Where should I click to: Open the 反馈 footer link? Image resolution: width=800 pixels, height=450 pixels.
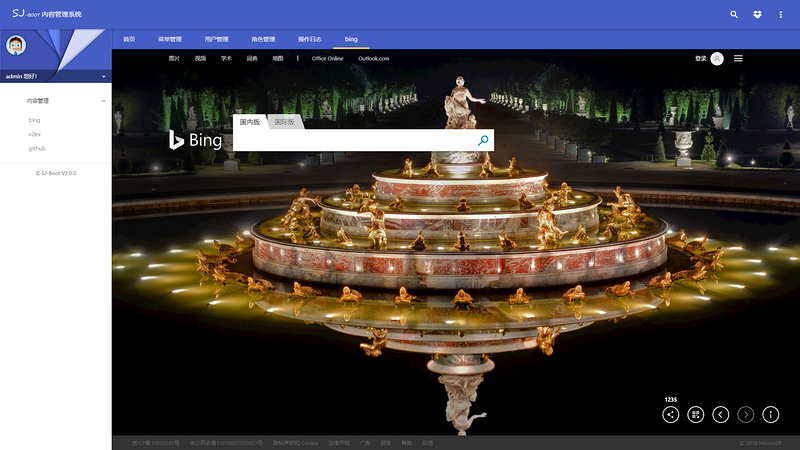click(428, 443)
